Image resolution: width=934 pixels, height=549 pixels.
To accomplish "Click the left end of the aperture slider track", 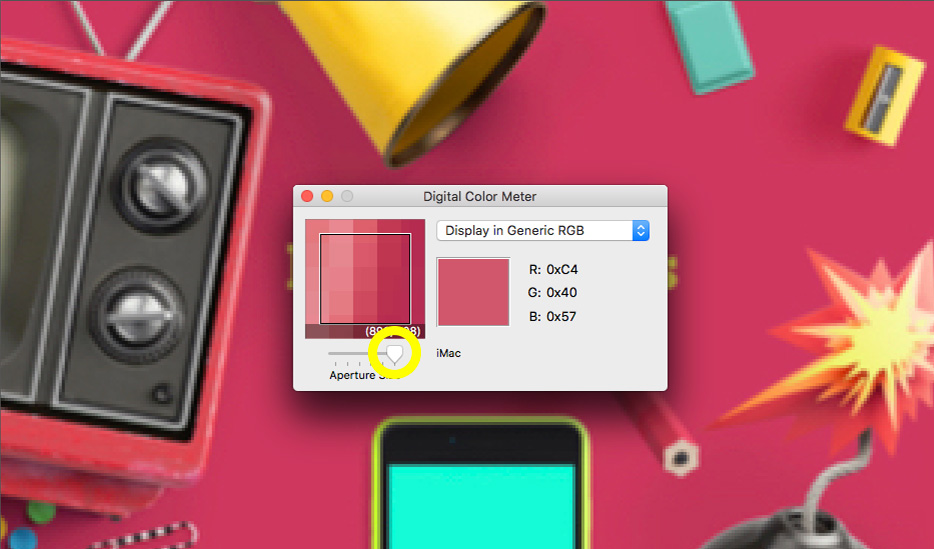I will (x=332, y=353).
